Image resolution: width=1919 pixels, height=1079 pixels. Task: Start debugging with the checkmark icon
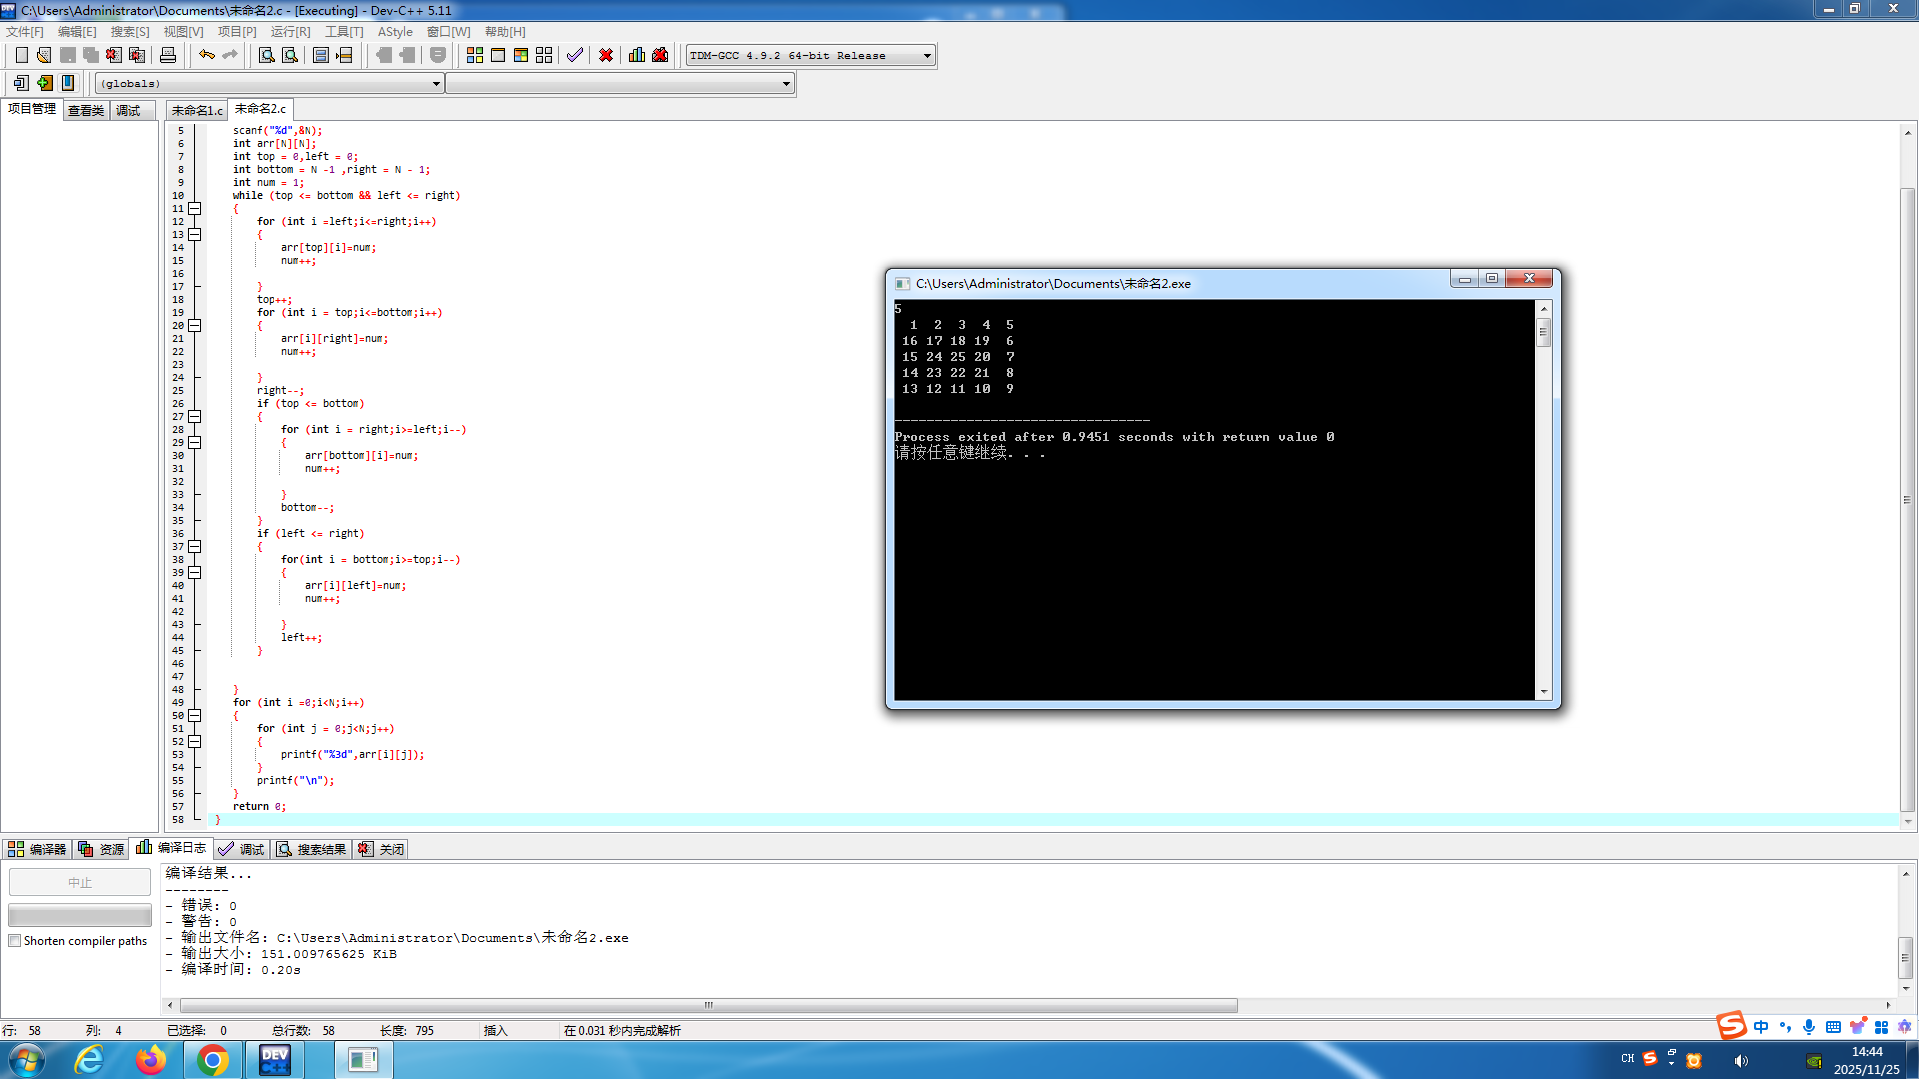575,55
